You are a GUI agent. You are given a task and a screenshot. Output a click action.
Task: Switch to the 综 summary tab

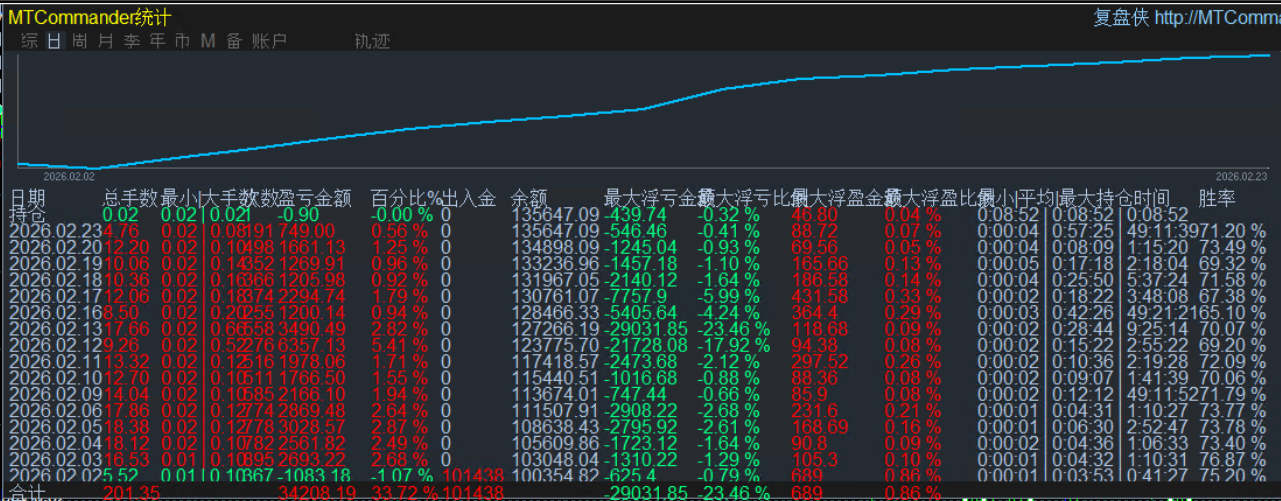tap(30, 41)
